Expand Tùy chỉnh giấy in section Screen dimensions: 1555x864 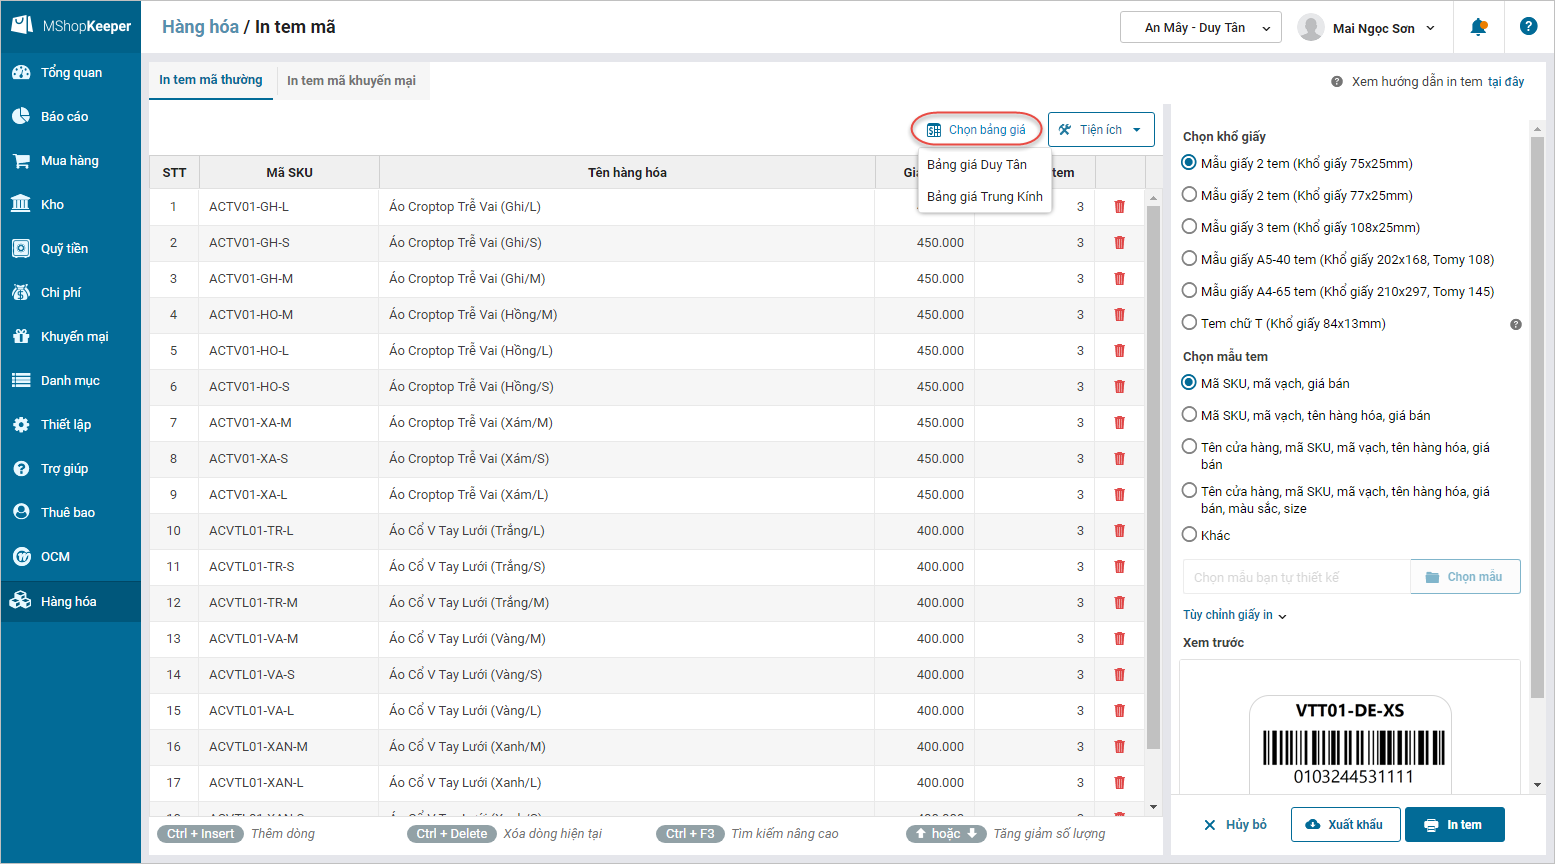click(1234, 615)
